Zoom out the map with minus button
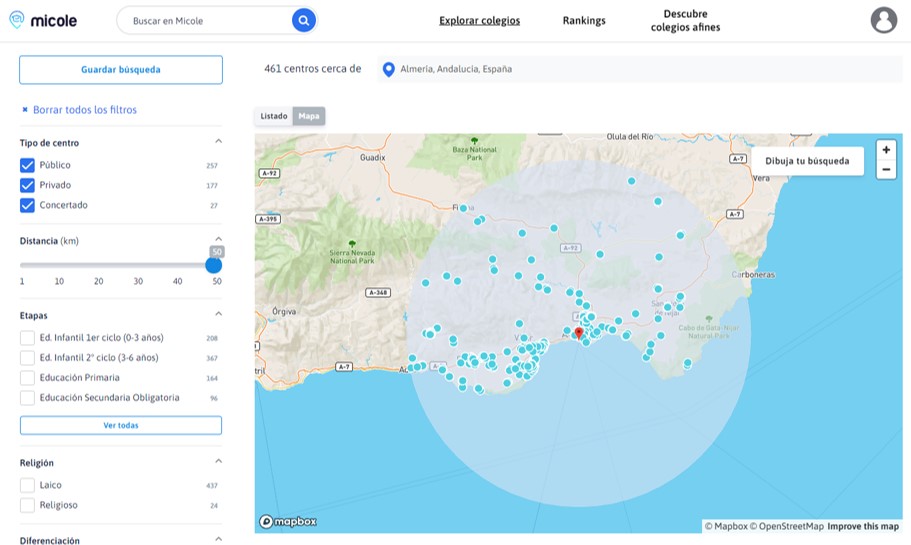This screenshot has width=911, height=545. point(886,169)
